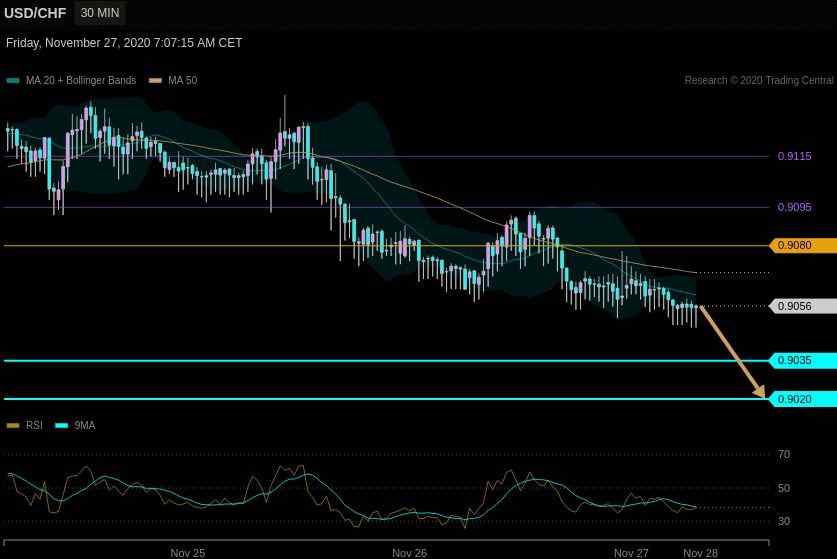This screenshot has height=559, width=837.
Task: Click the RSI 70 level label
Action: (784, 454)
